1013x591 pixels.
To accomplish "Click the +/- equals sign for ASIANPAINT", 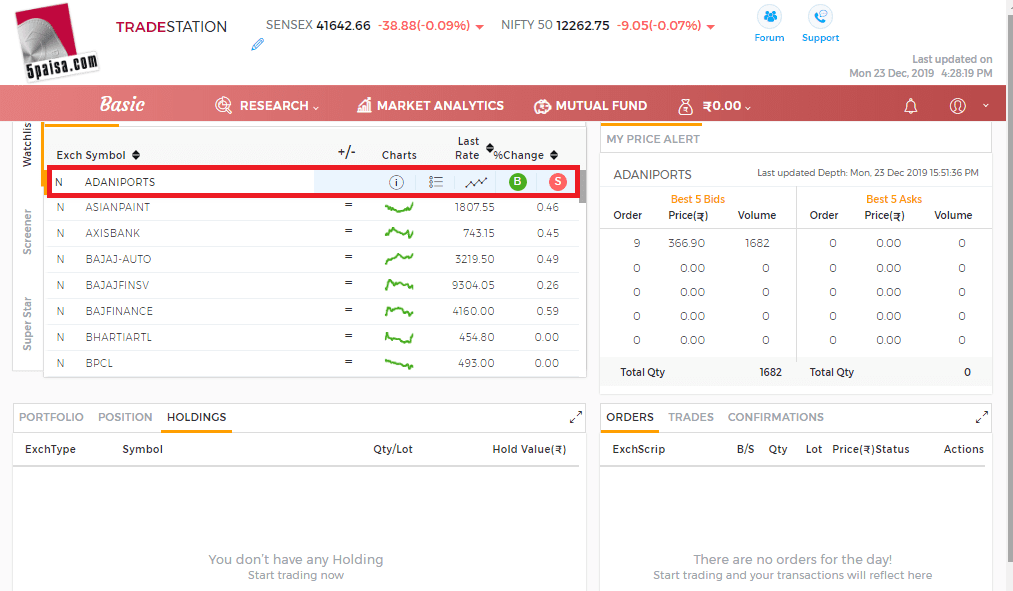I will (x=348, y=205).
